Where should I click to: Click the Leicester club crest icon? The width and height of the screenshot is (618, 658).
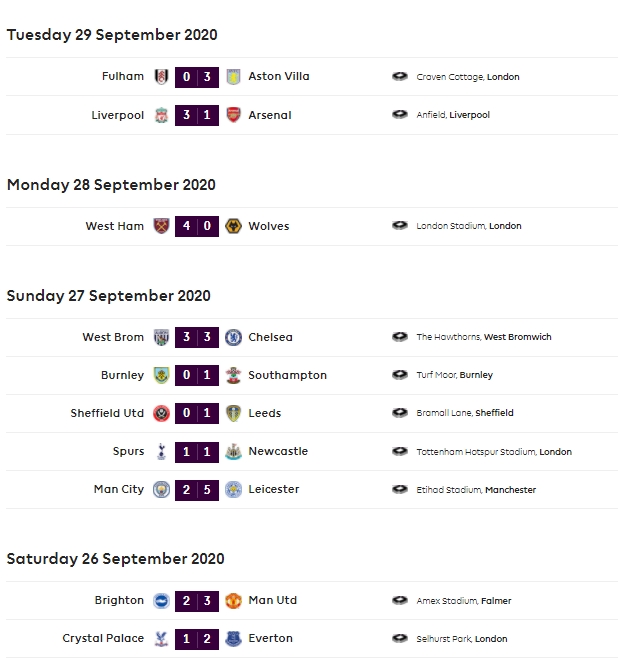233,489
